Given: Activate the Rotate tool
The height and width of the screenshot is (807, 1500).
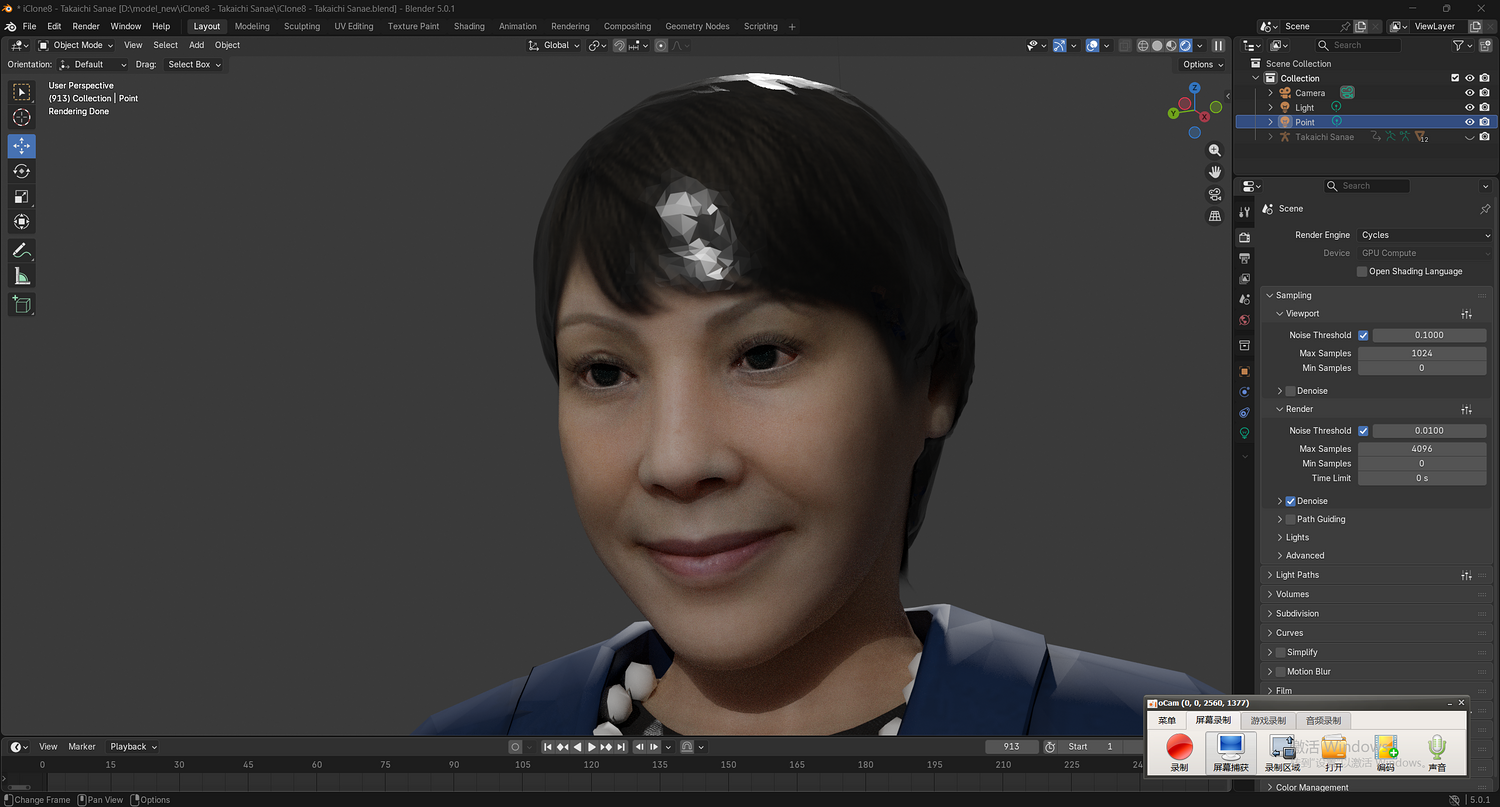Looking at the screenshot, I should point(22,171).
